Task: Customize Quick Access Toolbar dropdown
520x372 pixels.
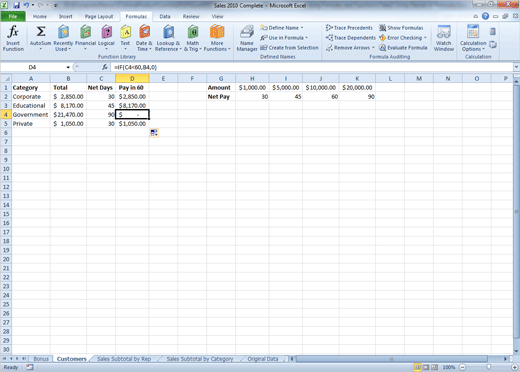Action: pos(55,5)
